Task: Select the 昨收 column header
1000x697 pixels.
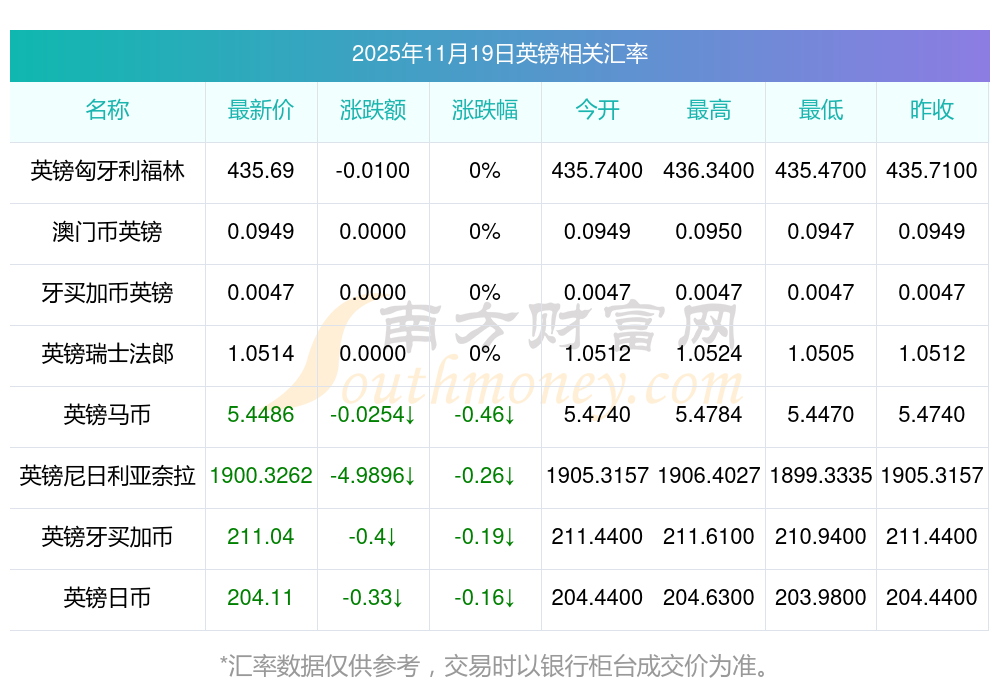Action: pyautogui.click(x=932, y=110)
